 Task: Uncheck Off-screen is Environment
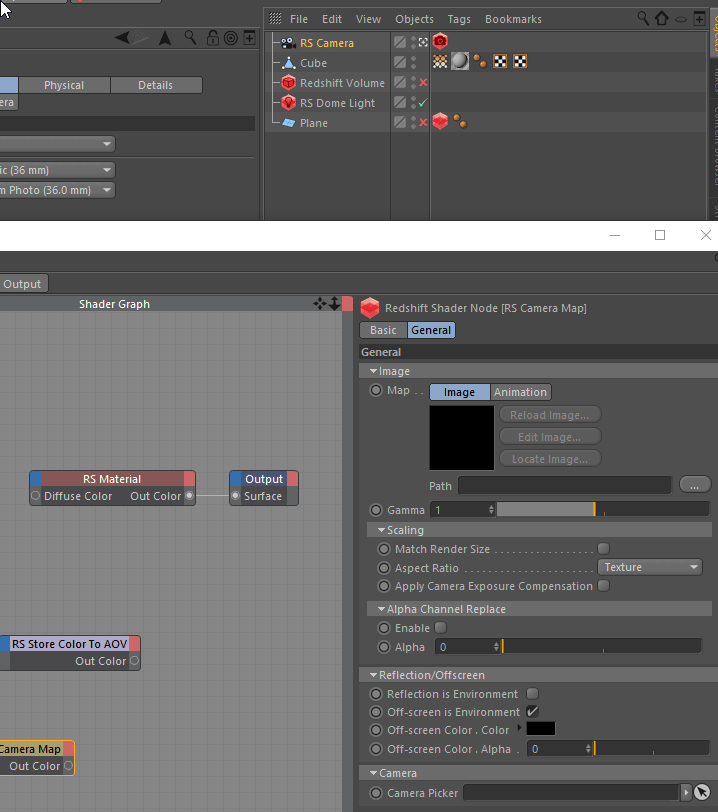click(x=532, y=712)
